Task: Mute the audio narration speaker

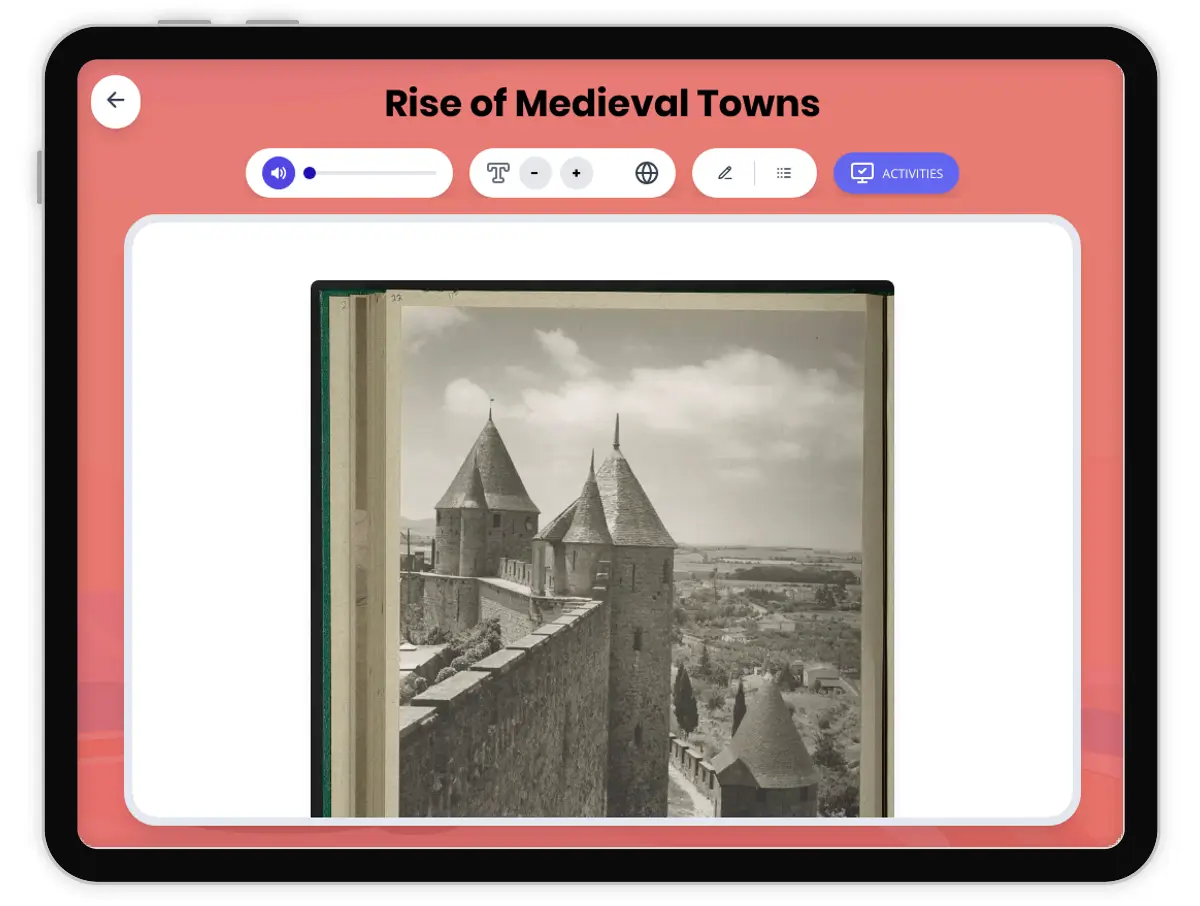Action: click(x=278, y=173)
